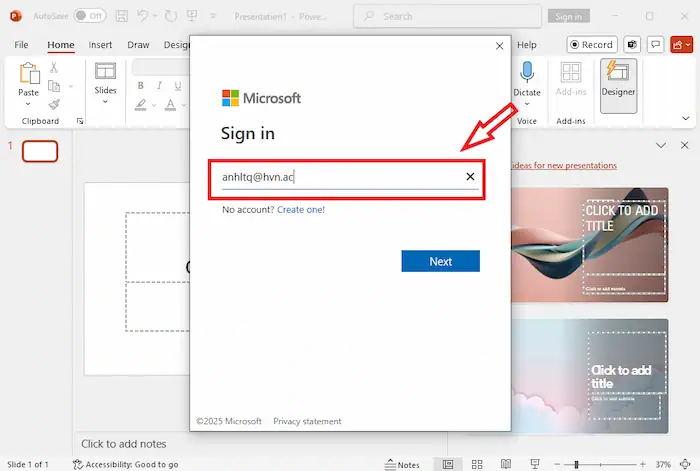
Task: Expand the Paste options dropdown
Action: [28, 104]
